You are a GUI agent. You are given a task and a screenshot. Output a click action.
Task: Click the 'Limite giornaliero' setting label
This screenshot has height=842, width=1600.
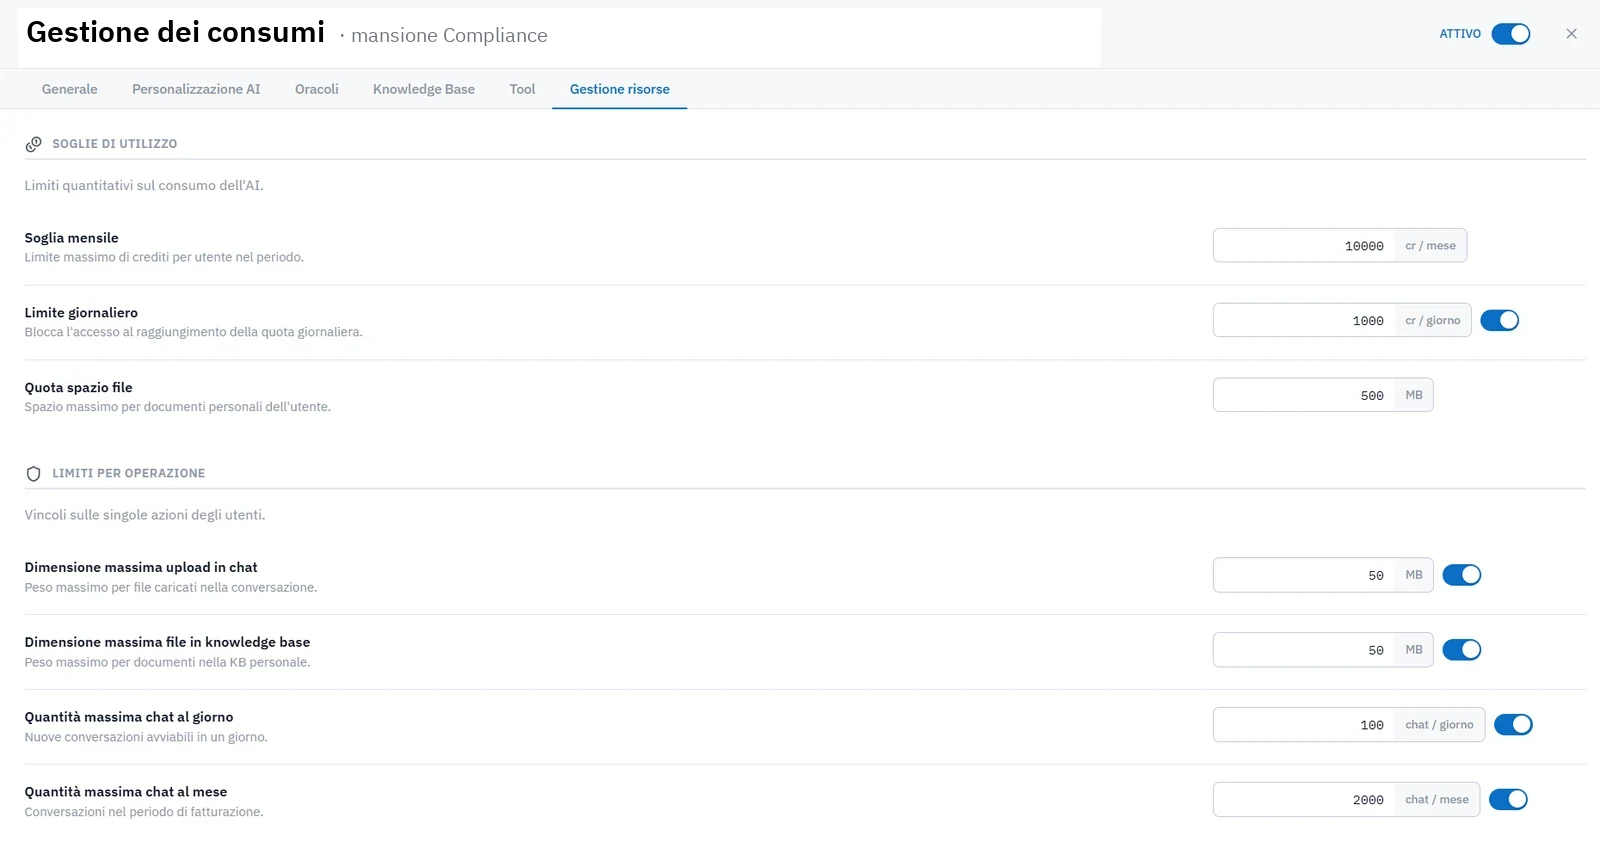click(81, 313)
